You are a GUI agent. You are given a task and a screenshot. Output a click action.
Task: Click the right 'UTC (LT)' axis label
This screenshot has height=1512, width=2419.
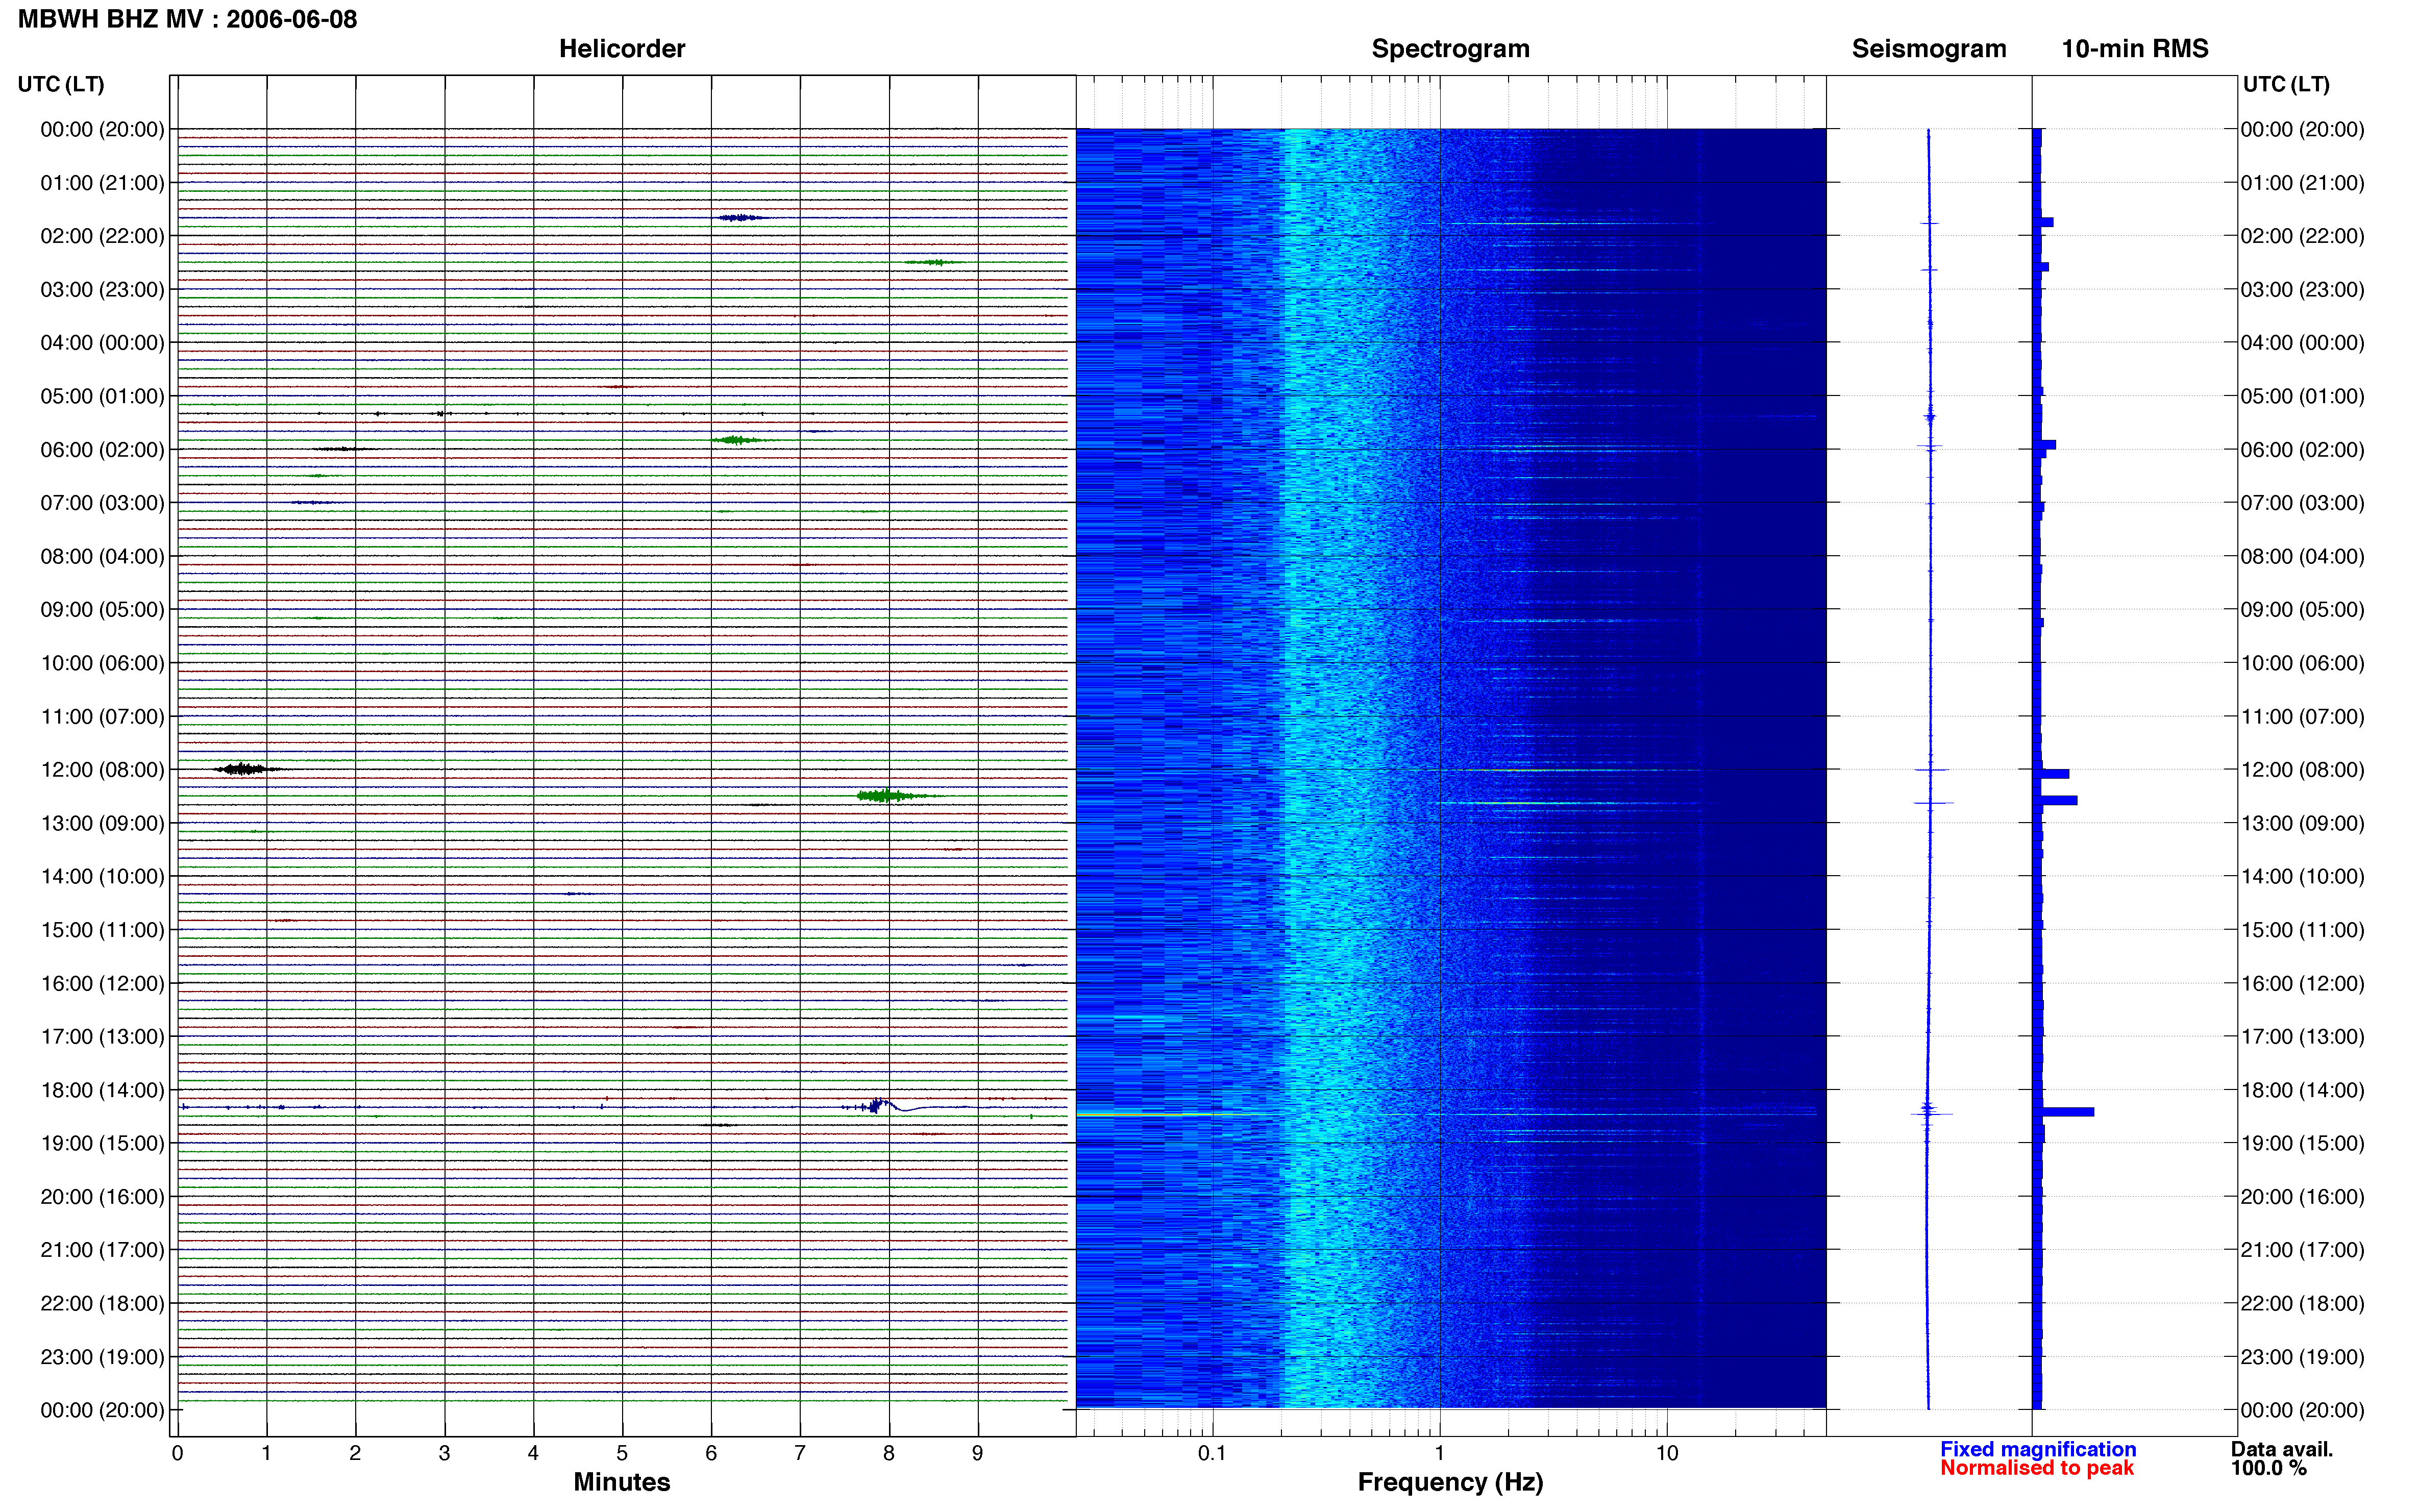pos(2286,84)
